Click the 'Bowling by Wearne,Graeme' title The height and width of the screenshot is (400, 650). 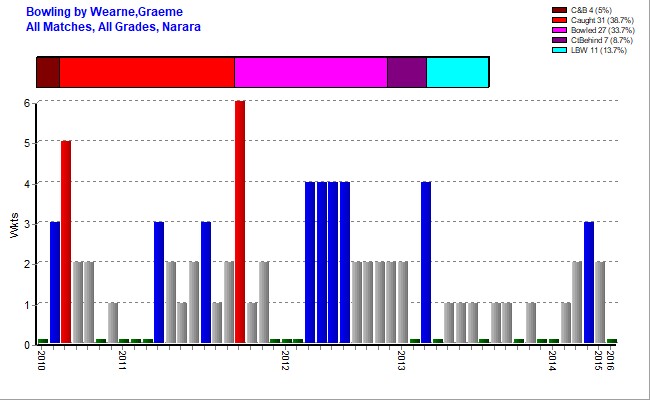pyautogui.click(x=104, y=12)
